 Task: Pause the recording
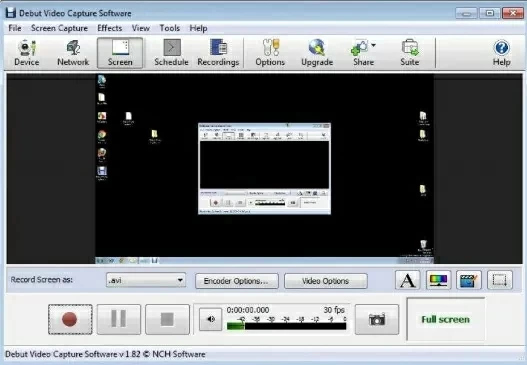coord(119,319)
